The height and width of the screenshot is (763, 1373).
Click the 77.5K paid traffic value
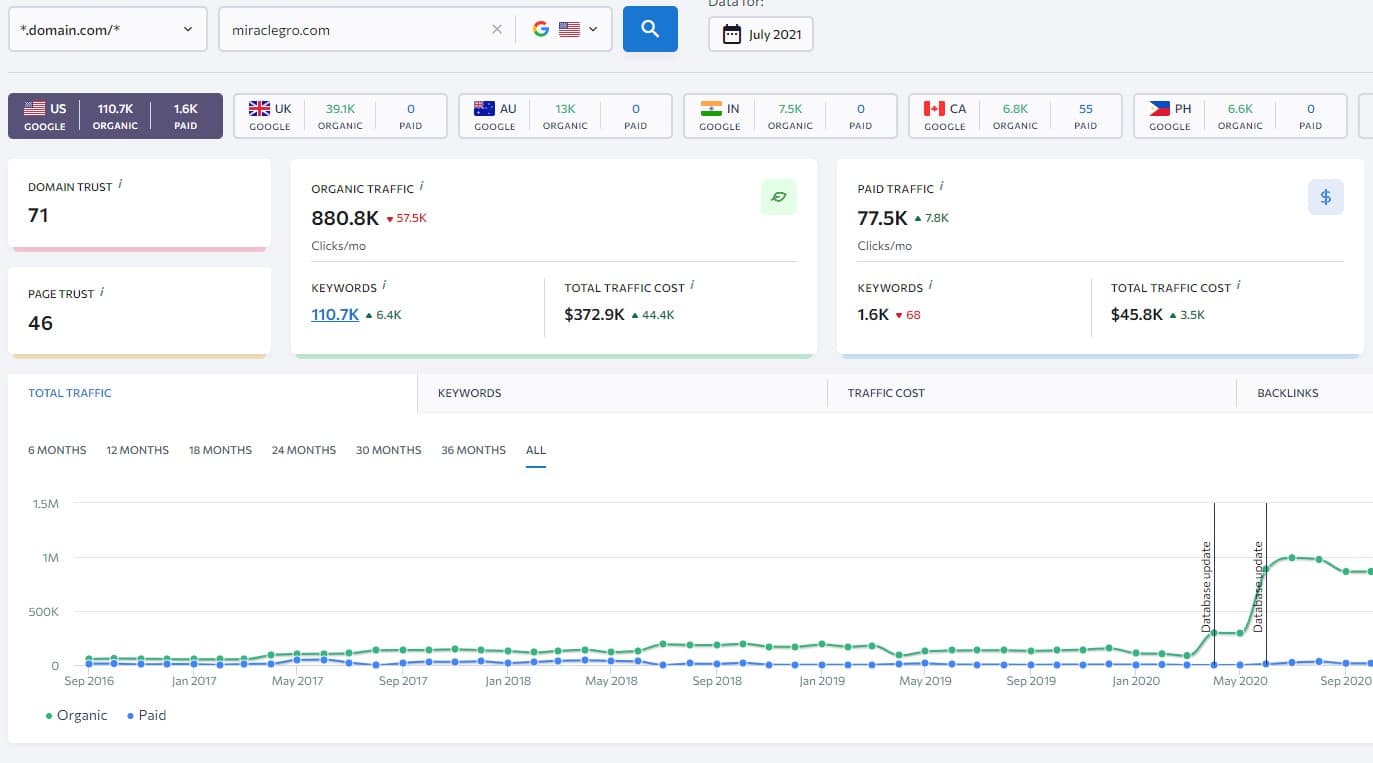tap(883, 217)
